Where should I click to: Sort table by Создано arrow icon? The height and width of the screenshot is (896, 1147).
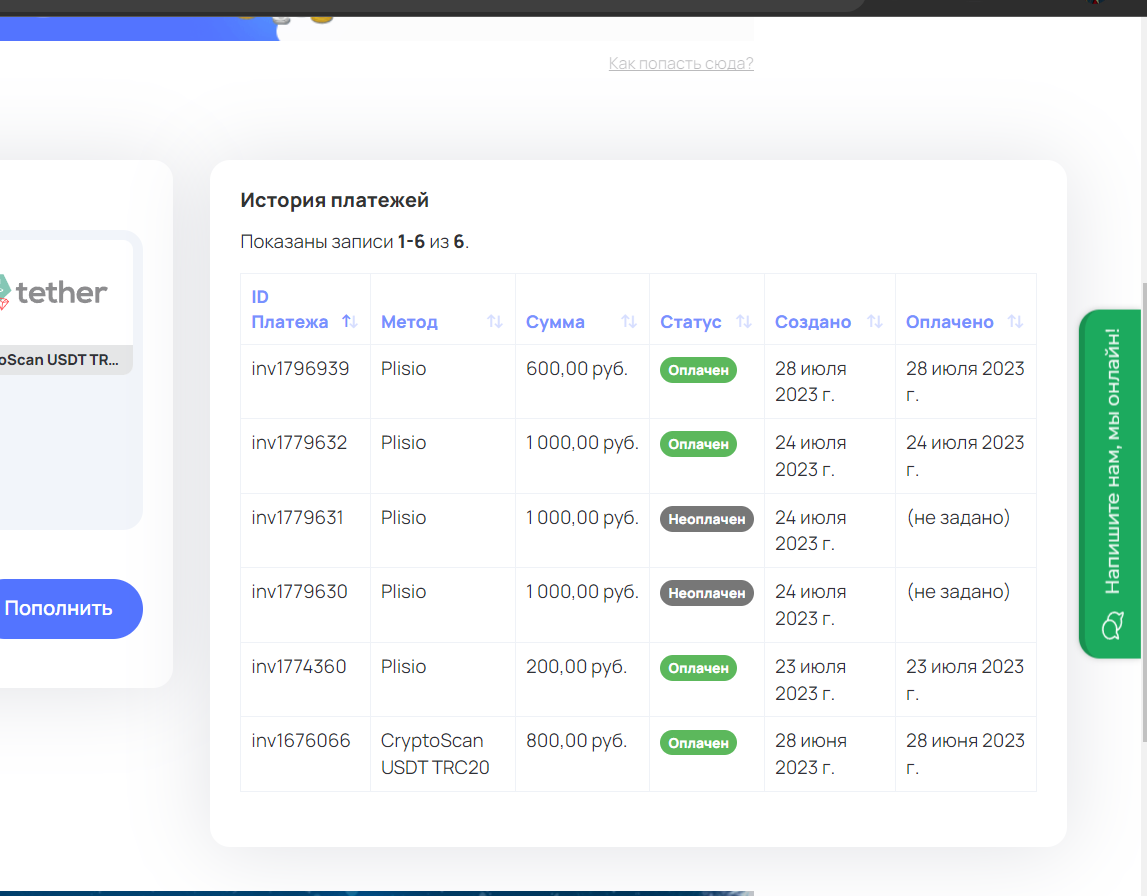tap(874, 321)
